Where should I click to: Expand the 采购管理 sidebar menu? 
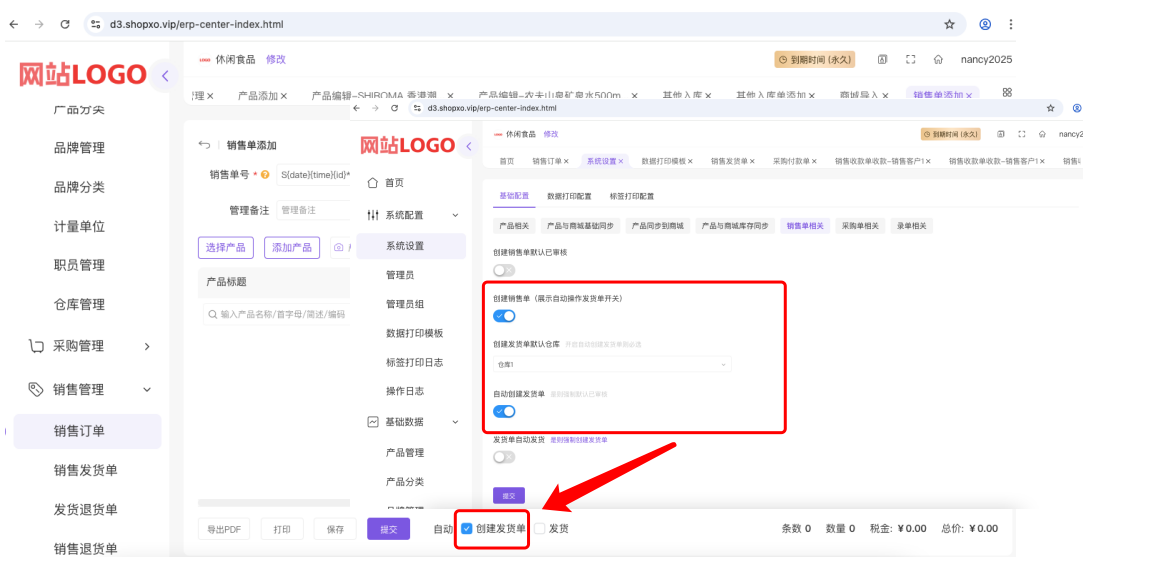click(x=88, y=346)
